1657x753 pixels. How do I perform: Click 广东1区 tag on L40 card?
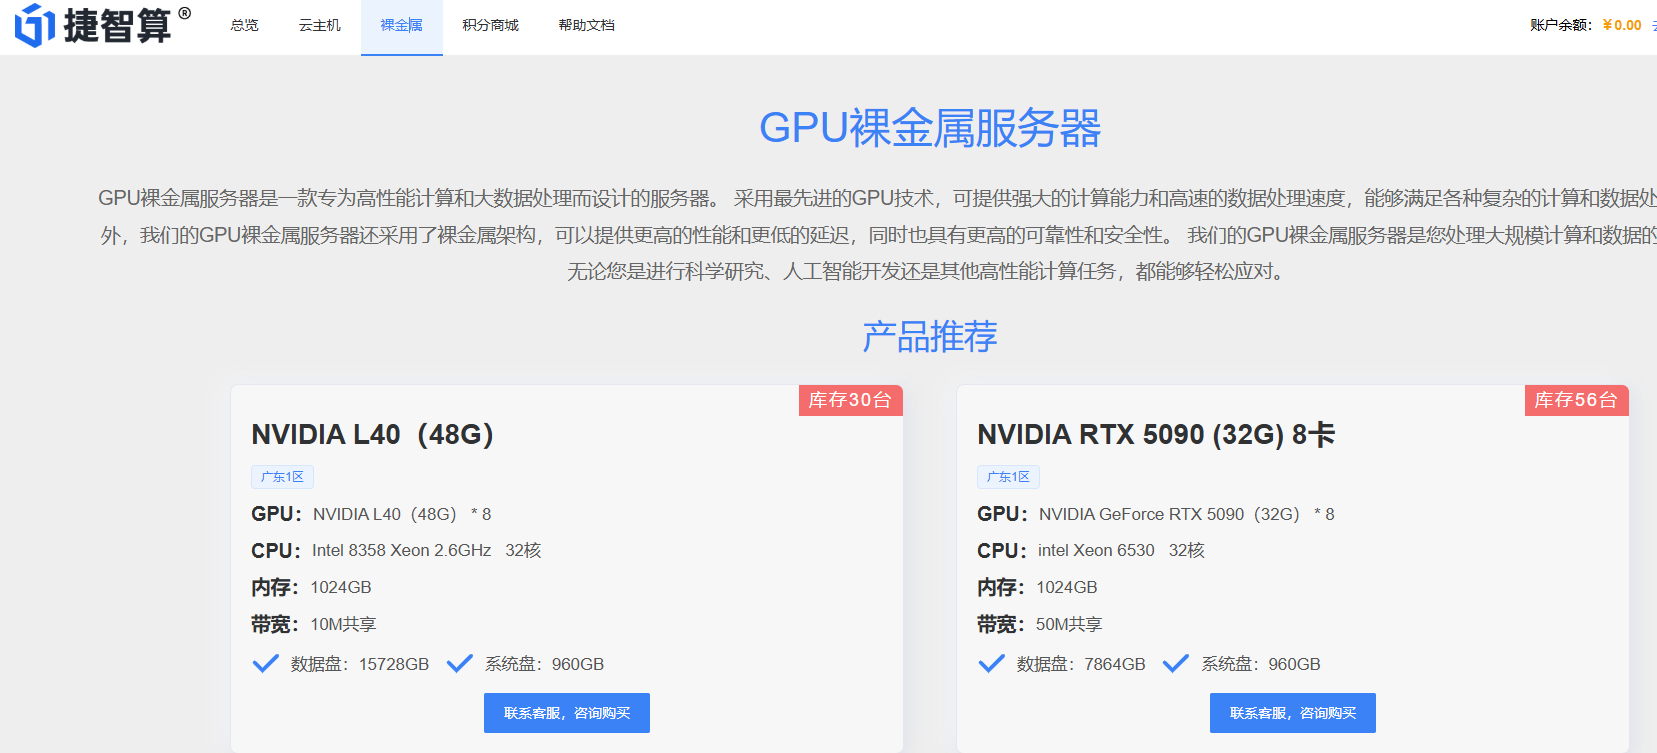pyautogui.click(x=282, y=477)
